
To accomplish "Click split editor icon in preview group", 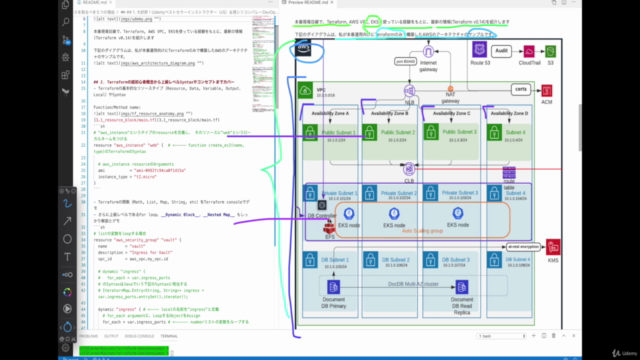I will (x=564, y=2).
